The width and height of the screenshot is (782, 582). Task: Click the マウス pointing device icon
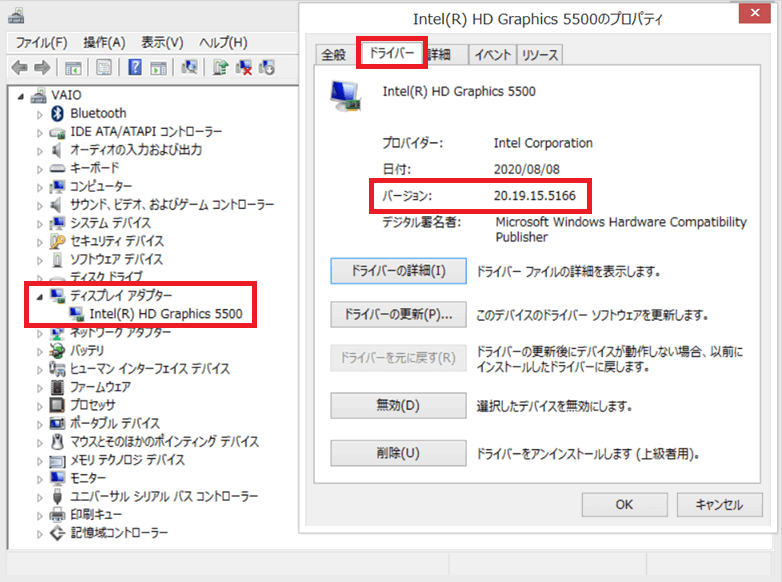[x=57, y=441]
